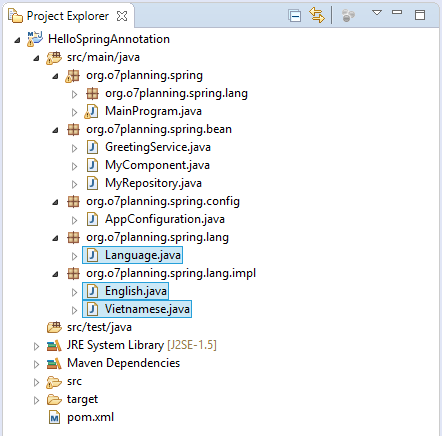Click the pom.xml Maven file icon
Screen dimensions: 442x436
pyautogui.click(x=54, y=417)
